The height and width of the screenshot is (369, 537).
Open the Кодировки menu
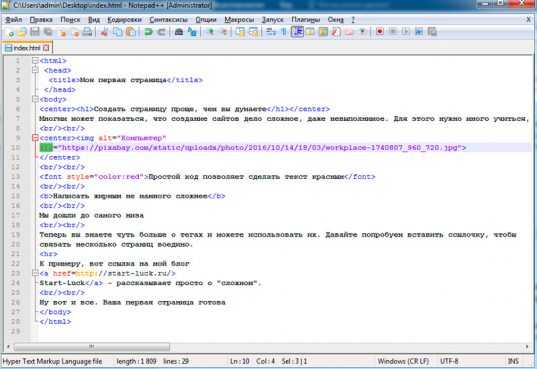(124, 20)
